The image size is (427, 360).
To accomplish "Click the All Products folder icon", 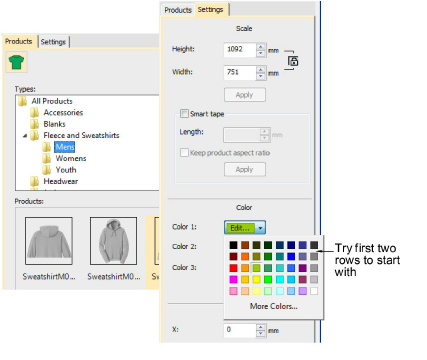I will pyautogui.click(x=23, y=101).
